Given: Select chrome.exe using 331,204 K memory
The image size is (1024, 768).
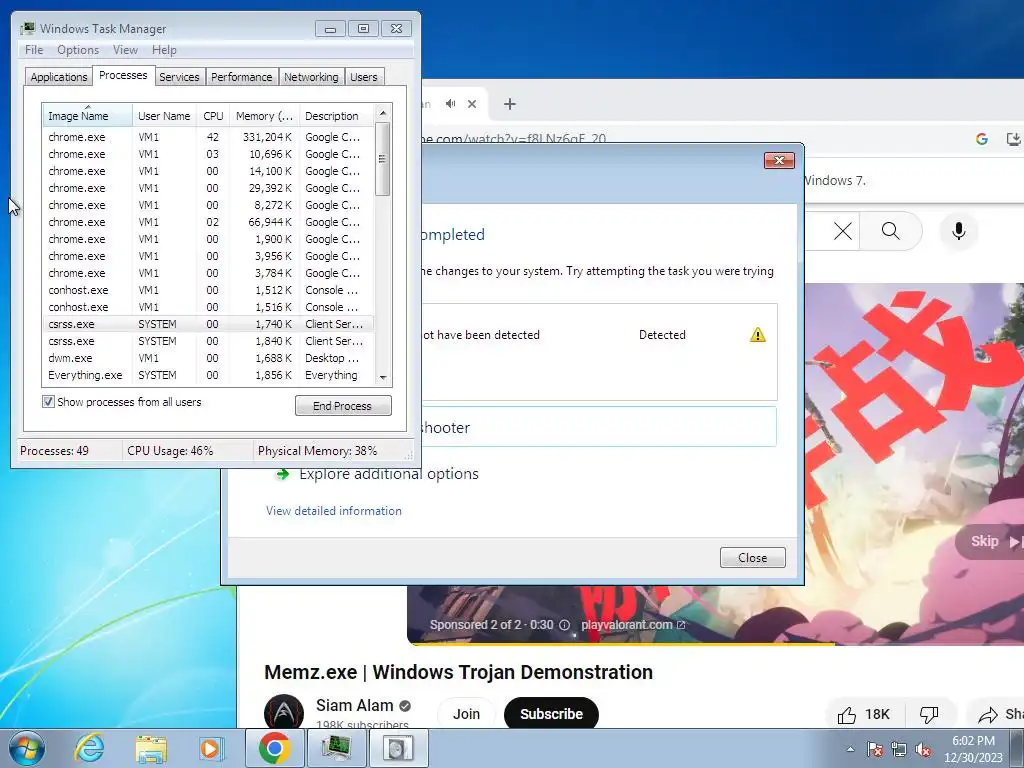Looking at the screenshot, I should 208,137.
